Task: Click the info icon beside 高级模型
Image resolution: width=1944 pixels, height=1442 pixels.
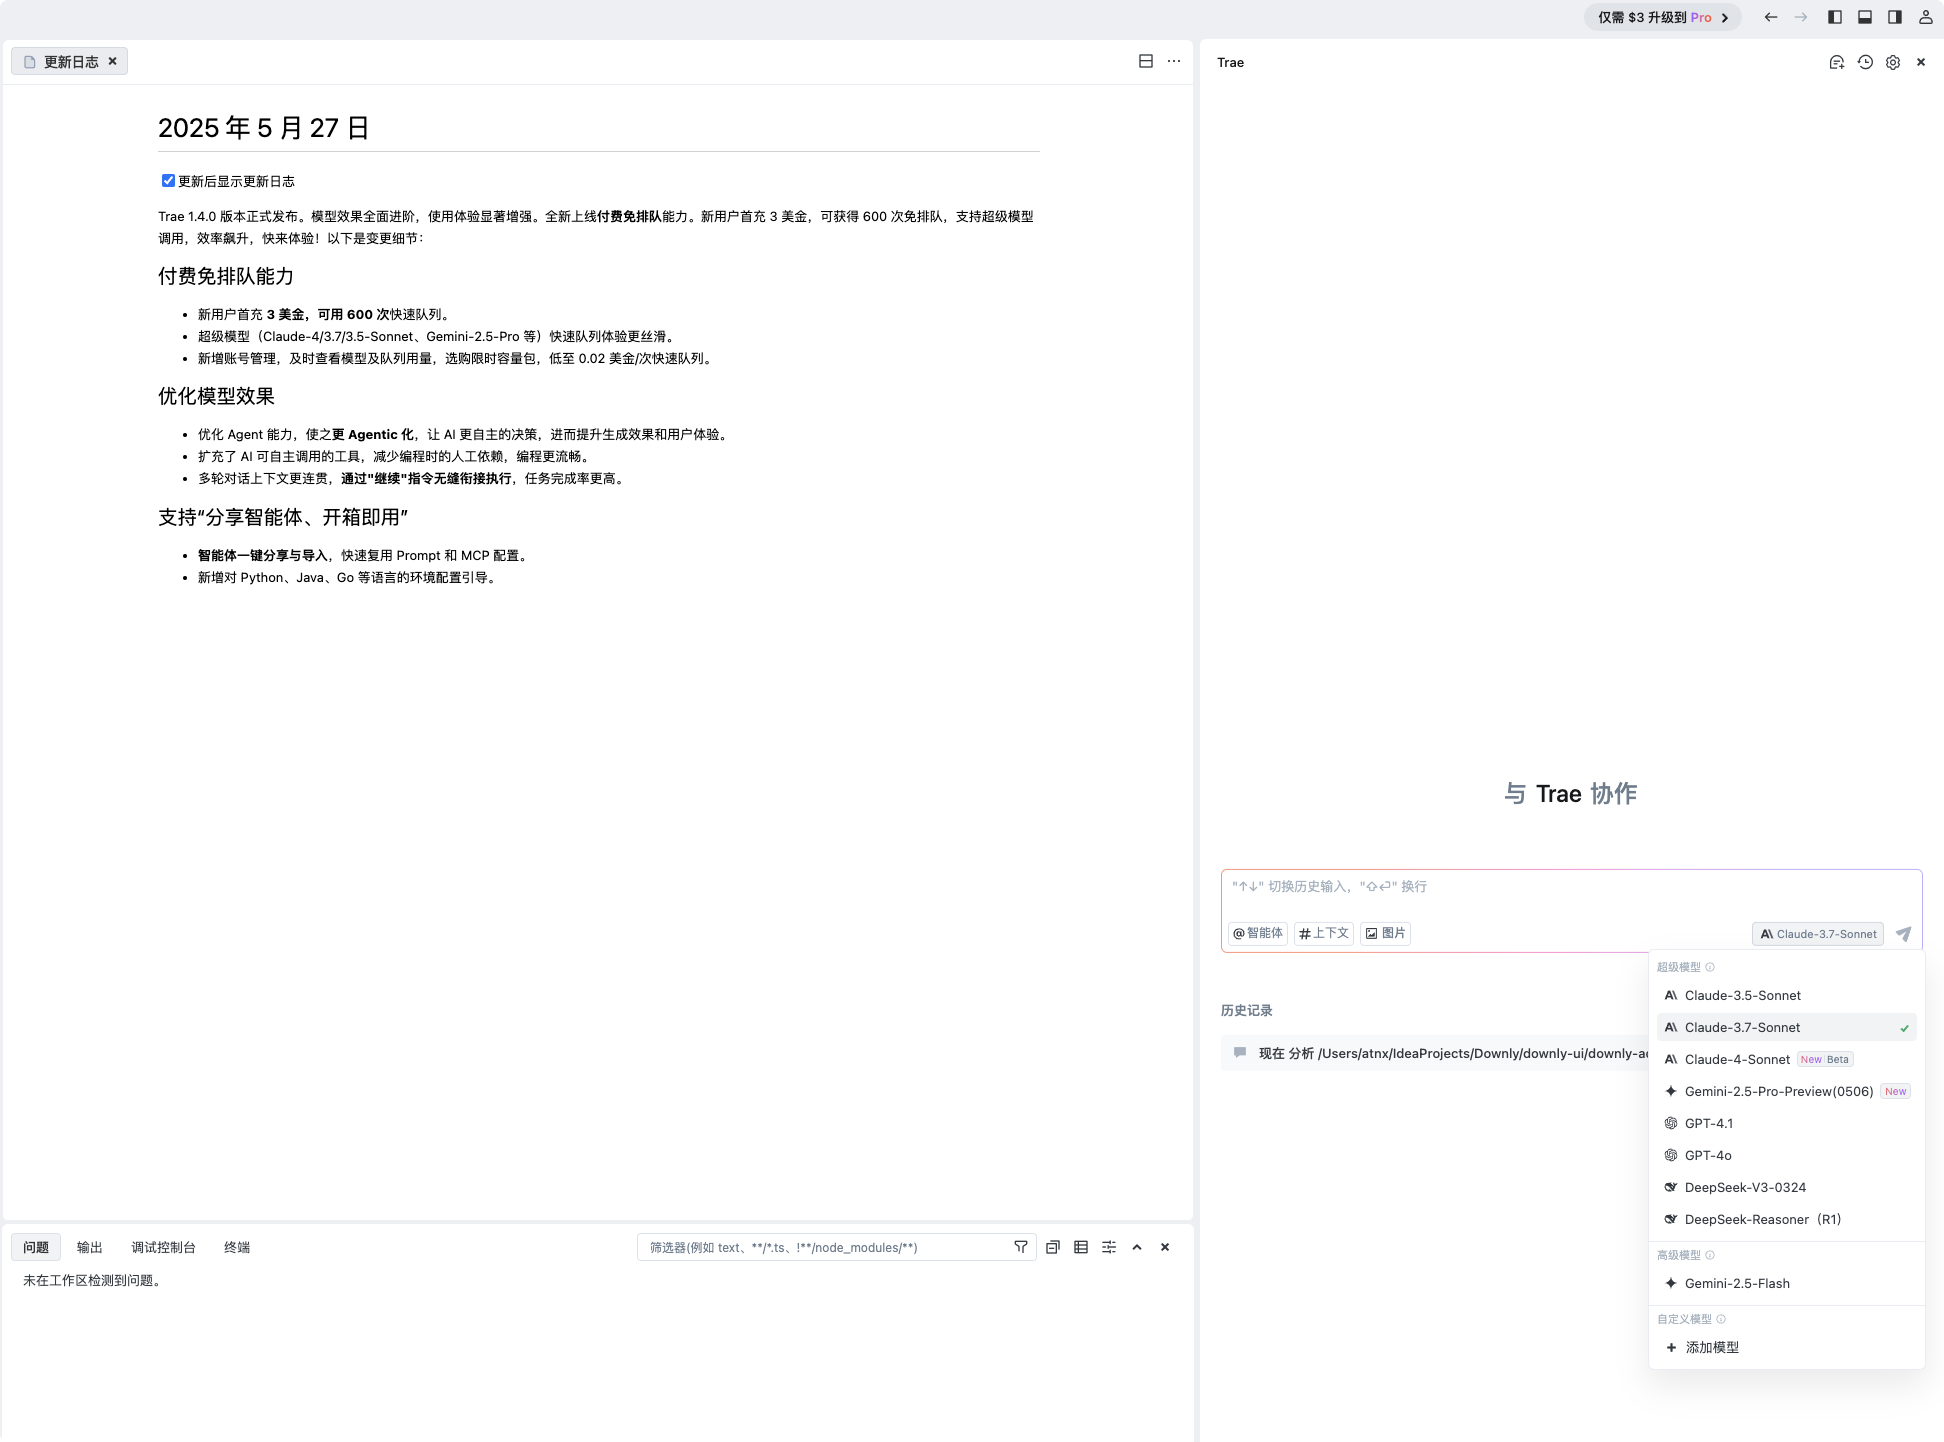Action: coord(1710,1255)
